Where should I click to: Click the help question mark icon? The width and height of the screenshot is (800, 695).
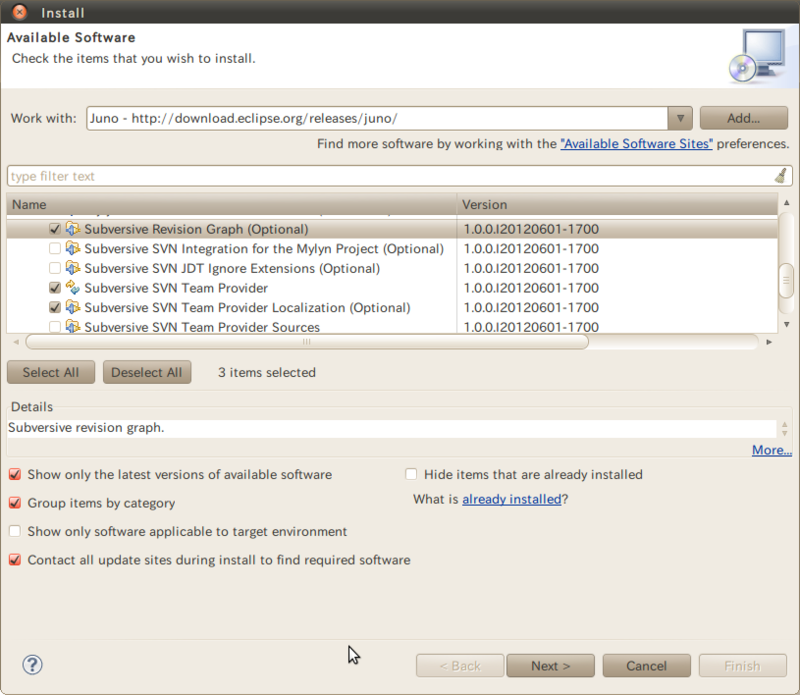coord(32,664)
